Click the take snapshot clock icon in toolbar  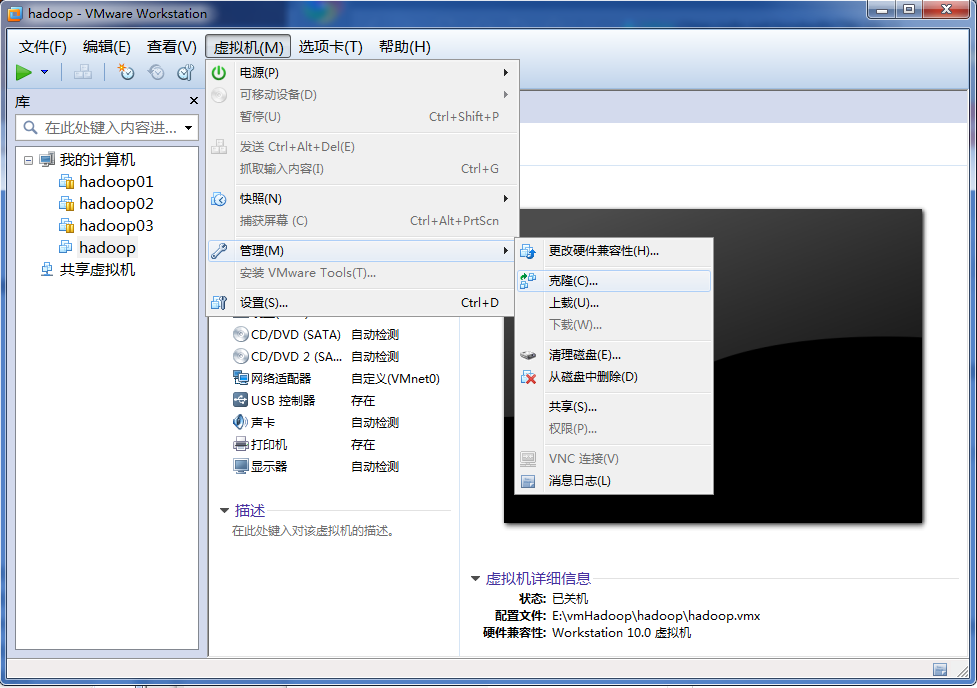click(x=126, y=72)
